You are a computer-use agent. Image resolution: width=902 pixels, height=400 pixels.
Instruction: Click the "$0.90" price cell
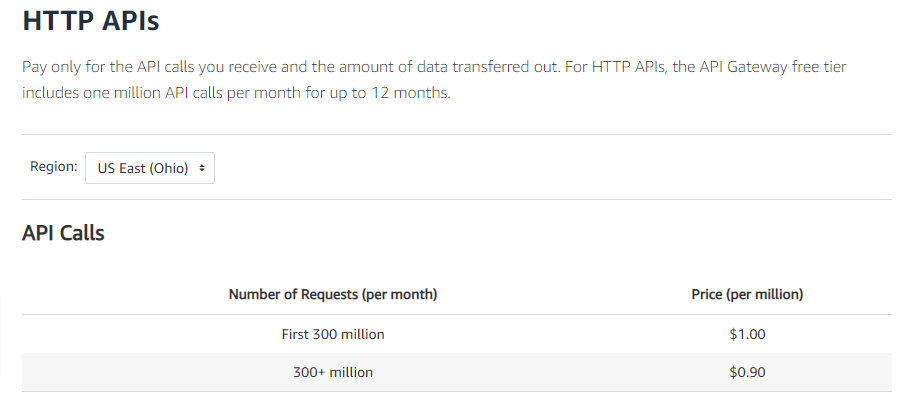click(747, 372)
